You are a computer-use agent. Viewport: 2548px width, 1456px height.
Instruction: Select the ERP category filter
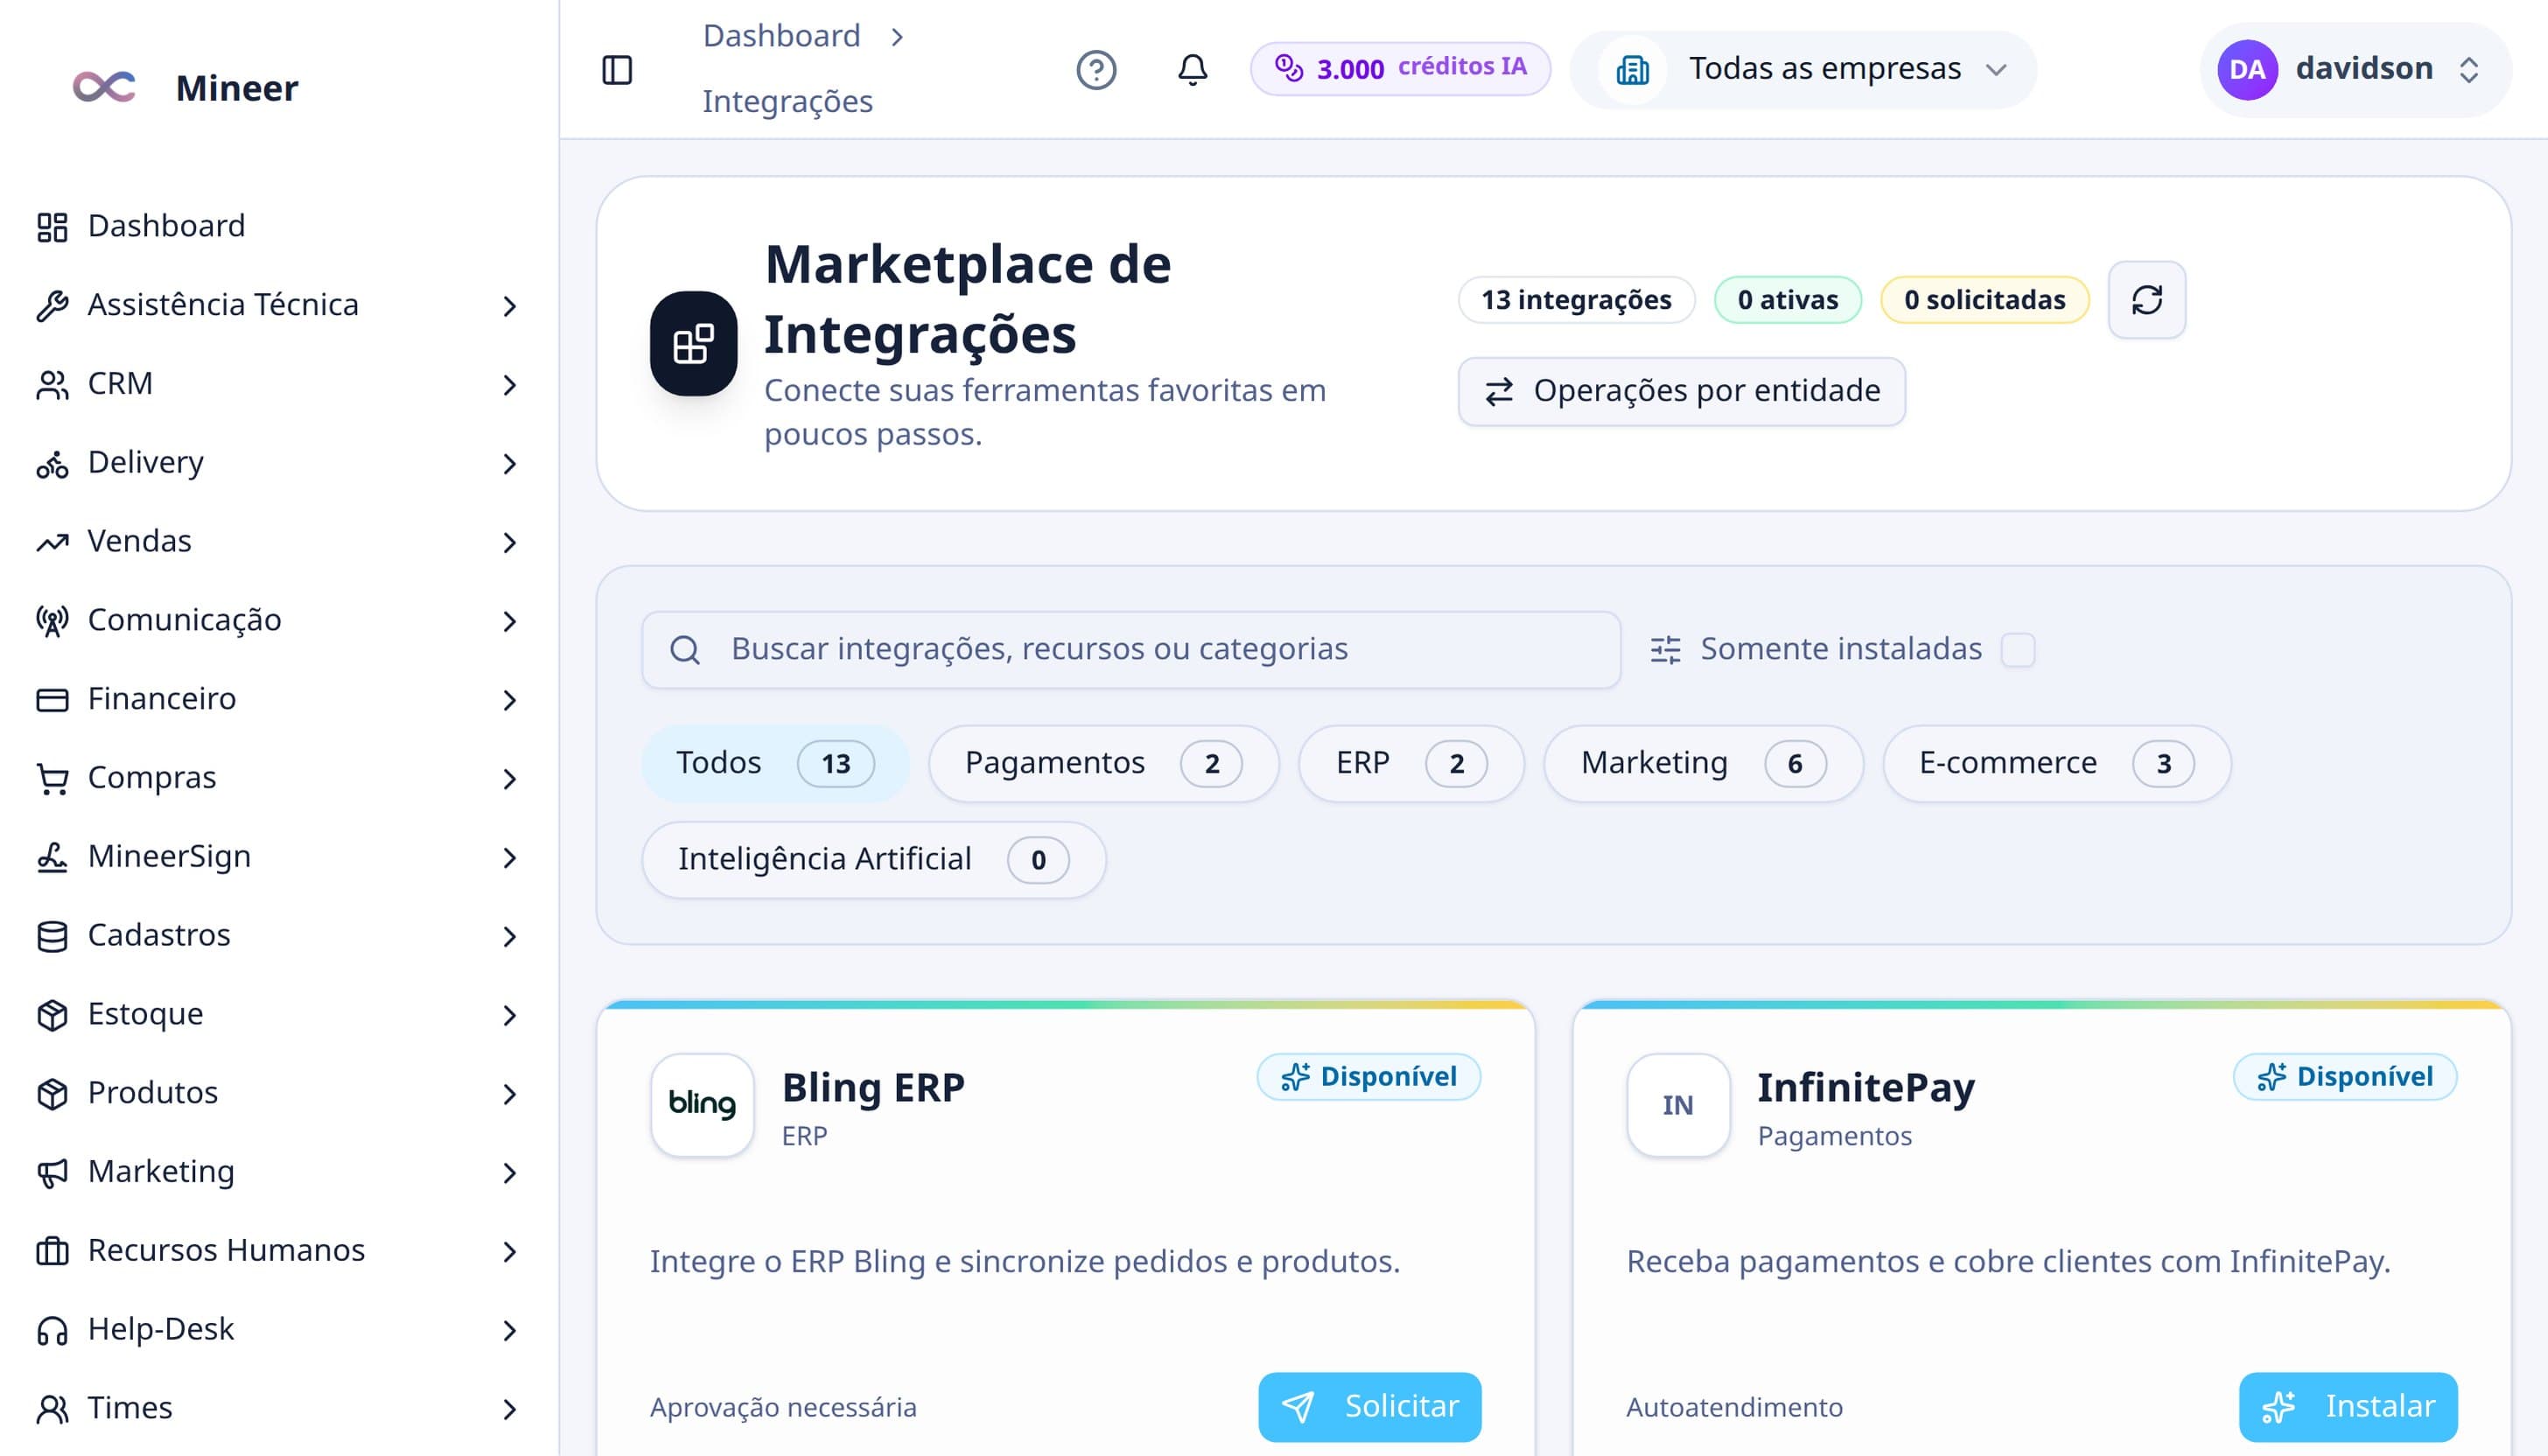1411,764
